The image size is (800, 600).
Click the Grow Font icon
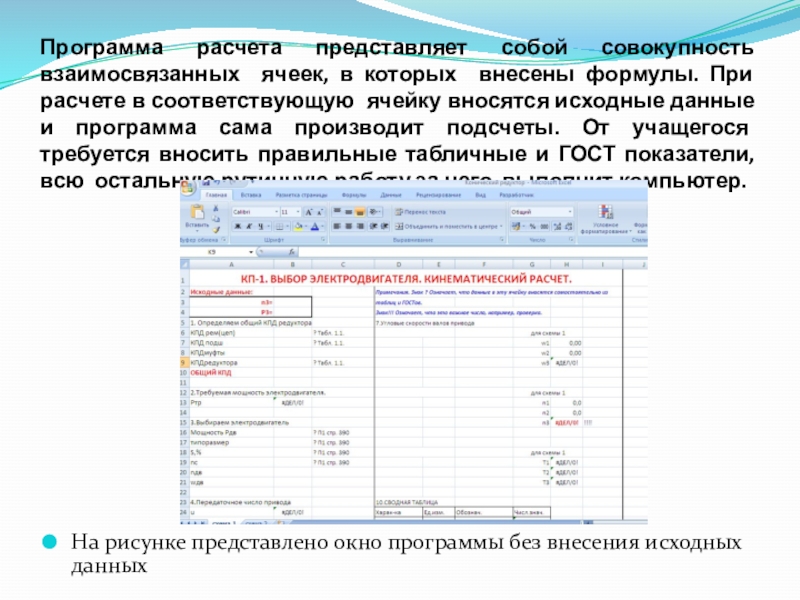(309, 212)
